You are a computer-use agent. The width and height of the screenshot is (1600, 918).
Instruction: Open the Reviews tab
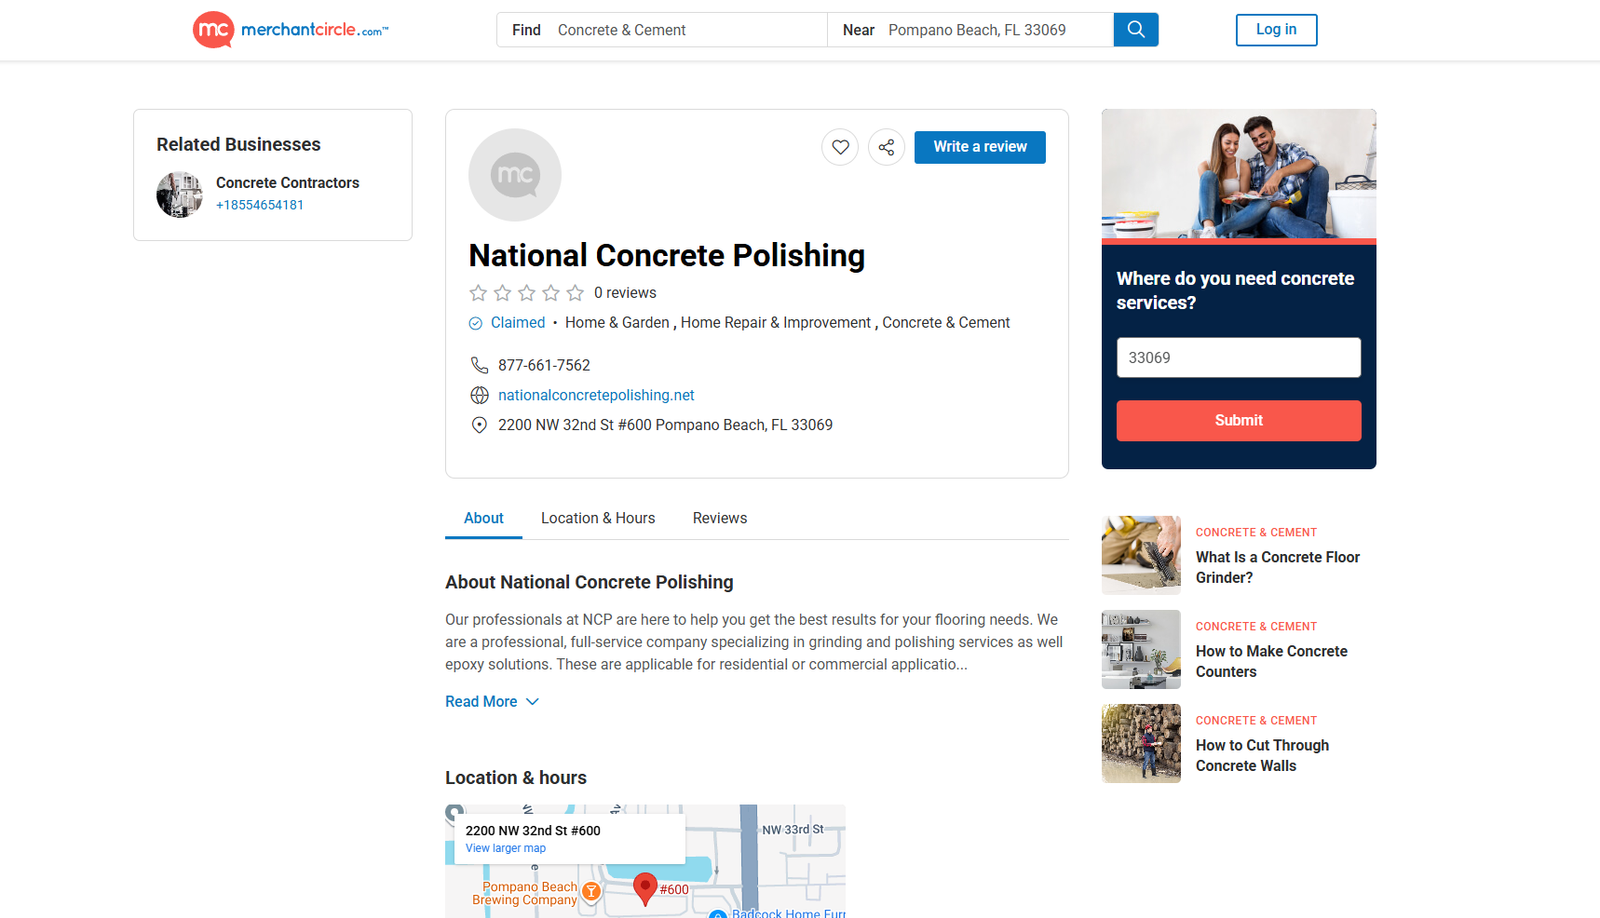pyautogui.click(x=719, y=518)
